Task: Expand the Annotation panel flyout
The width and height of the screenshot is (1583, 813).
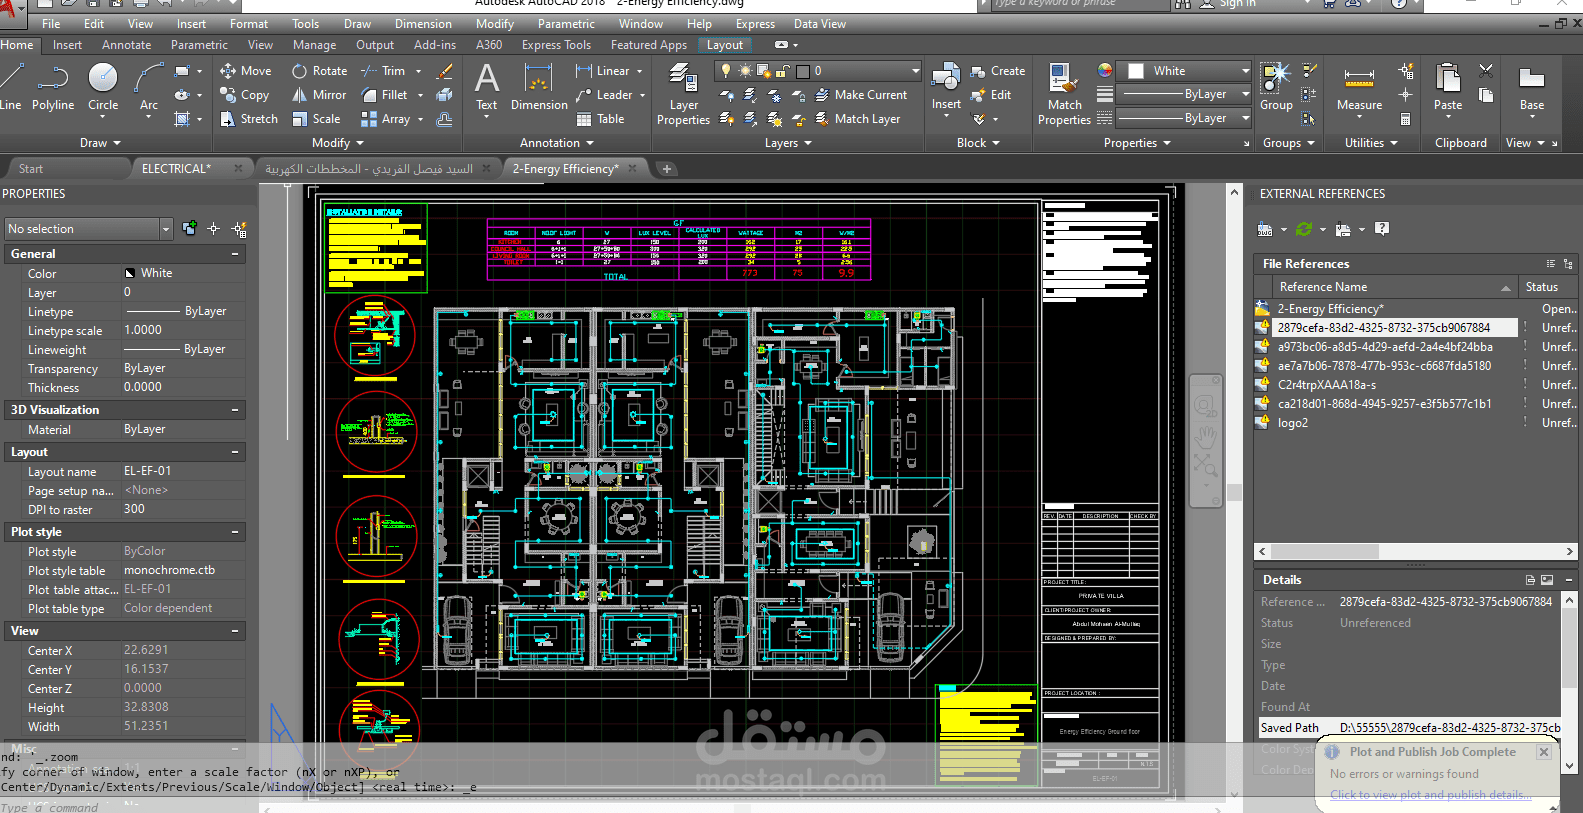Action: [x=556, y=143]
